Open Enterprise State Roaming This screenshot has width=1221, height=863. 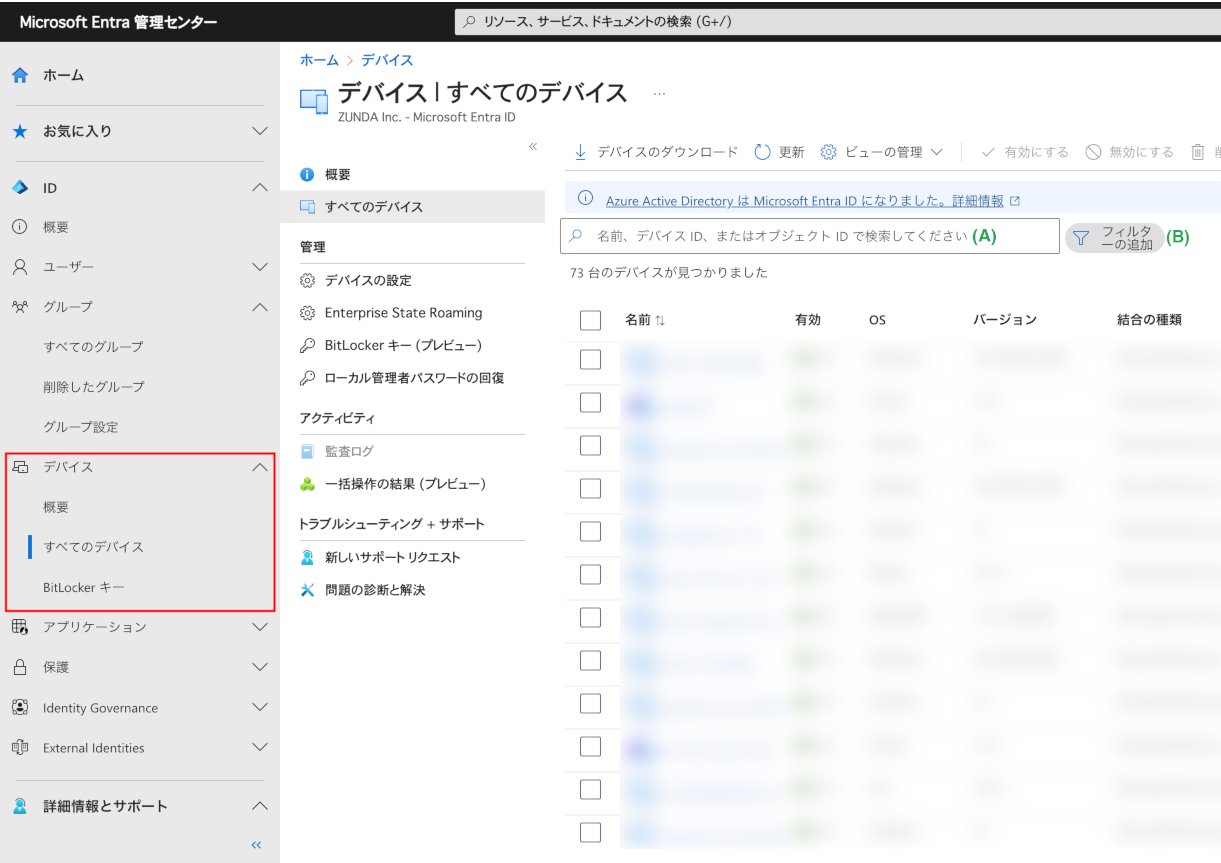tap(404, 313)
